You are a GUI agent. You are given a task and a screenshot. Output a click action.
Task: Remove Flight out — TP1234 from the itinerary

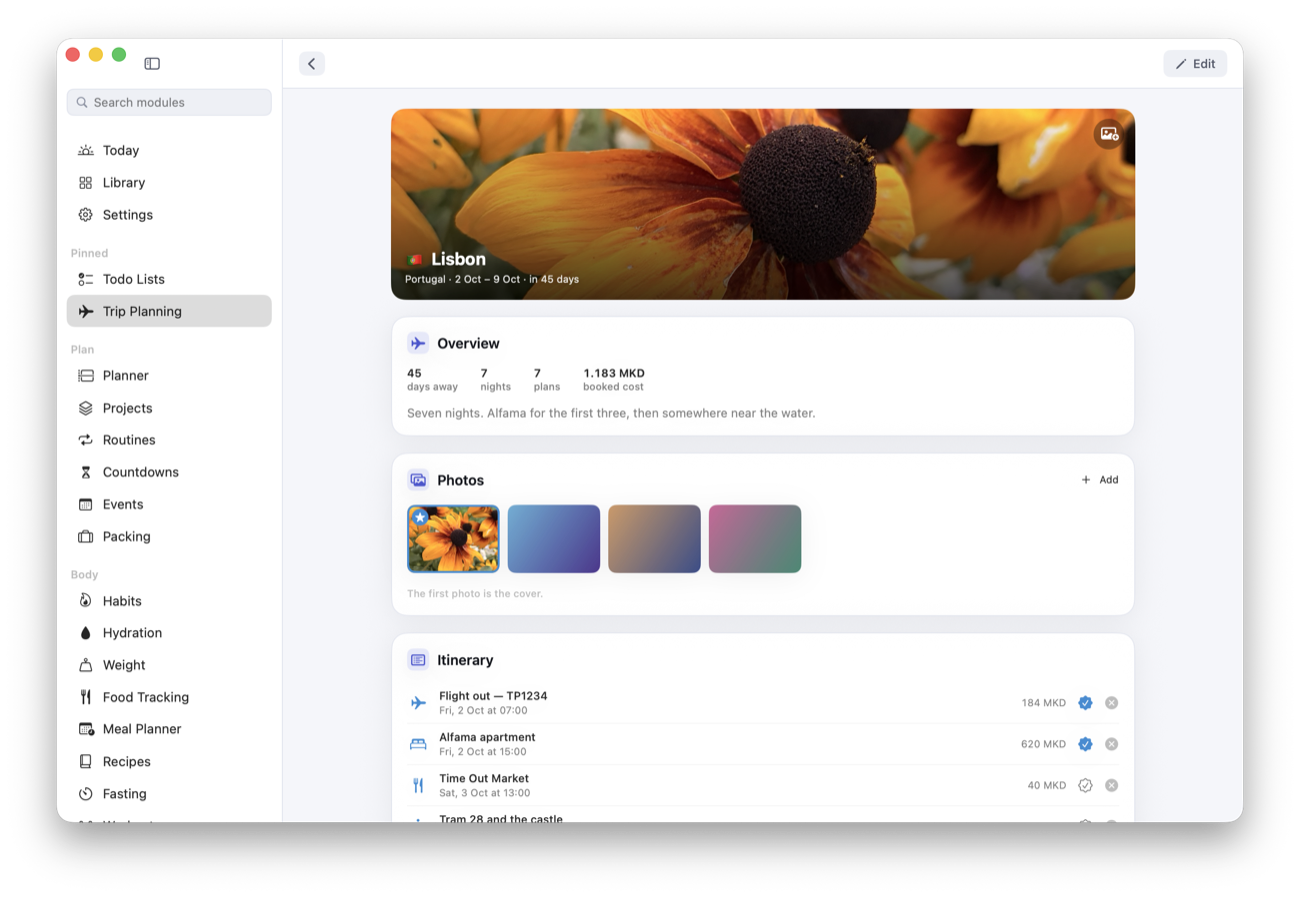tap(1111, 703)
